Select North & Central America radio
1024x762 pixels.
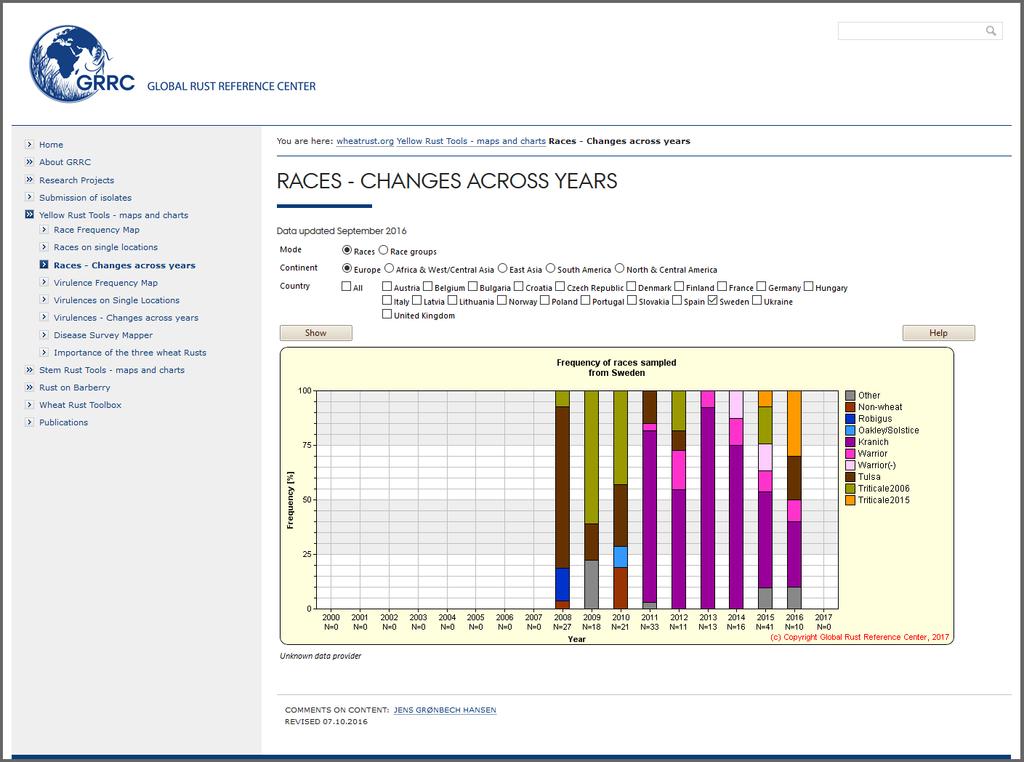point(620,268)
